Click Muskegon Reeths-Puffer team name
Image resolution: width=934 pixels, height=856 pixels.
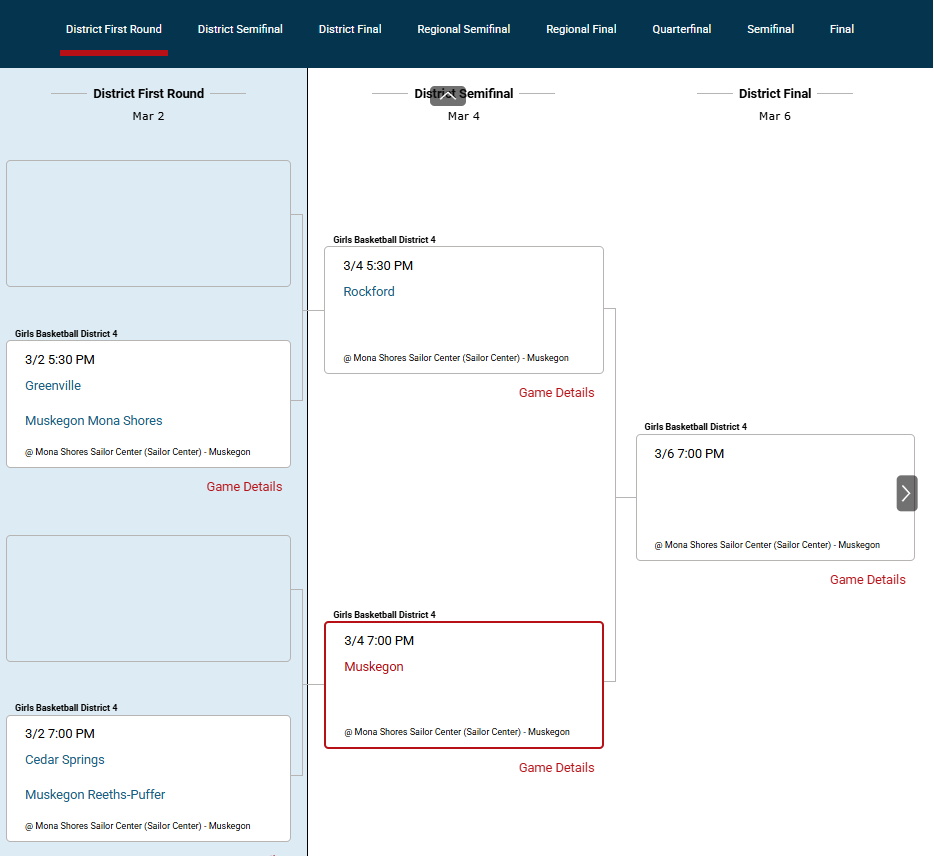point(95,795)
